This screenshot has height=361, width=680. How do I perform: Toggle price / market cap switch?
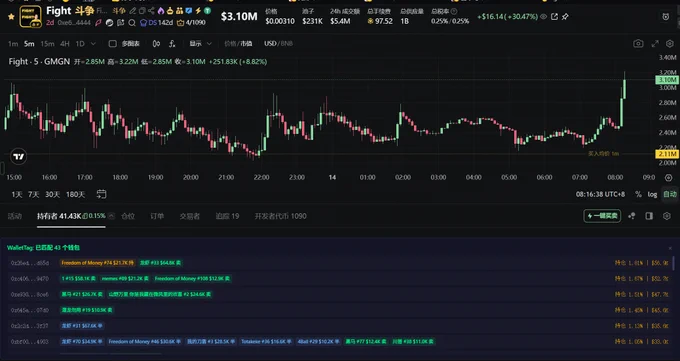pyautogui.click(x=238, y=44)
